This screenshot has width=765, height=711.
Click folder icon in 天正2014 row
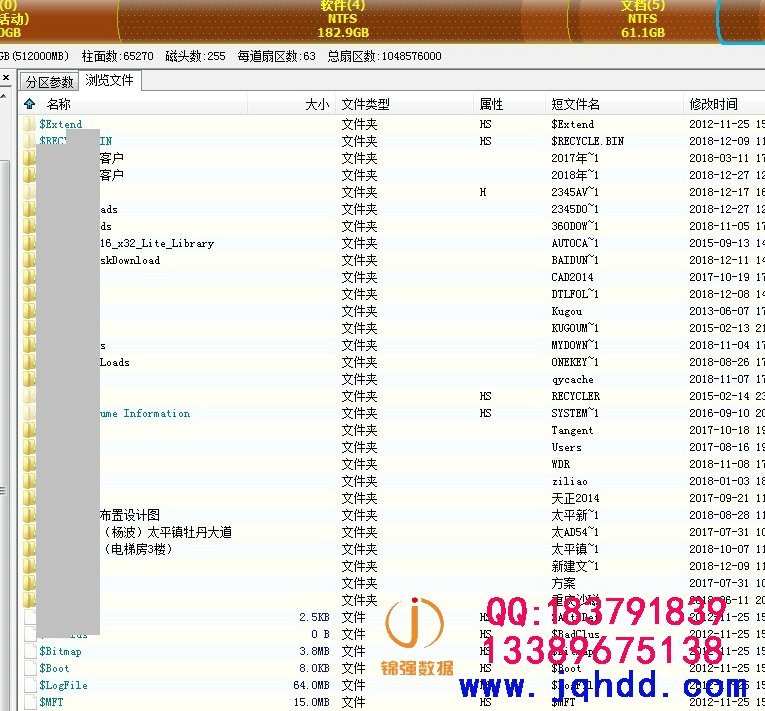[x=29, y=498]
